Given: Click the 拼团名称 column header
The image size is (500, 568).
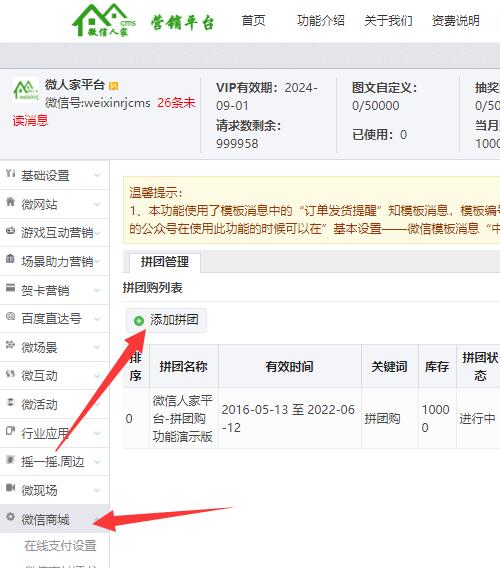Looking at the screenshot, I should click(184, 366).
